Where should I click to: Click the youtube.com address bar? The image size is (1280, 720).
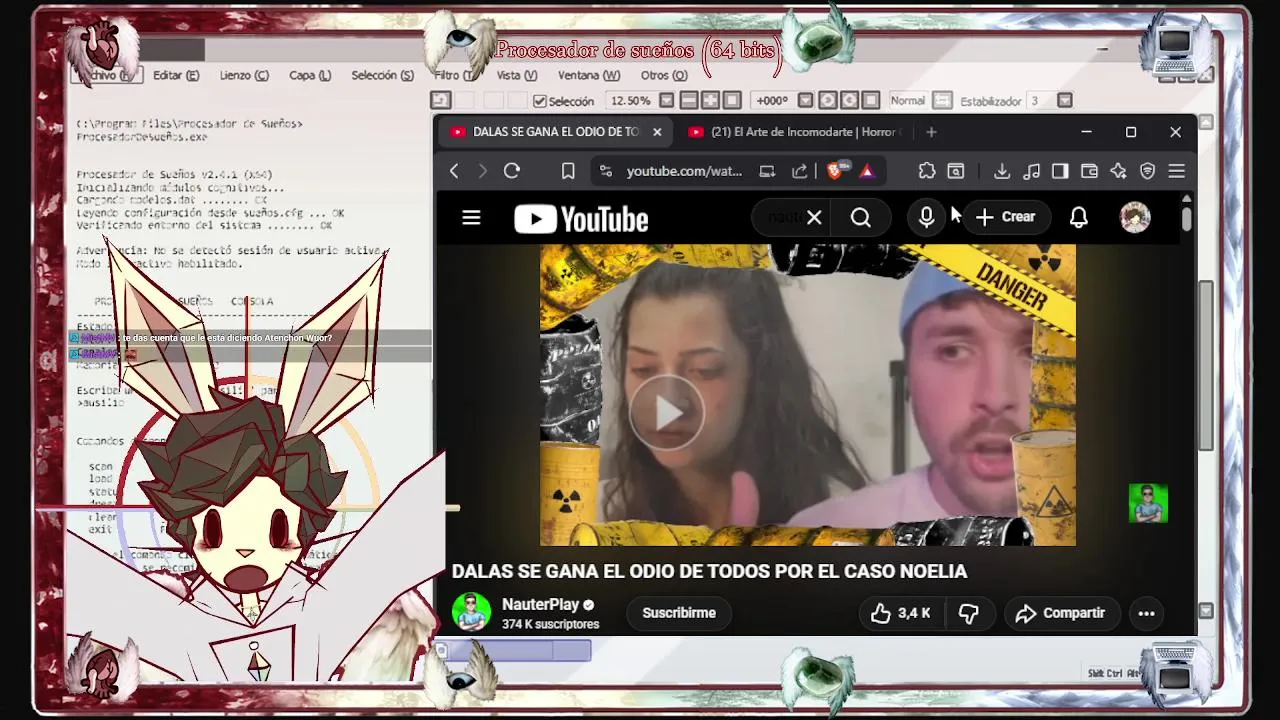point(684,171)
